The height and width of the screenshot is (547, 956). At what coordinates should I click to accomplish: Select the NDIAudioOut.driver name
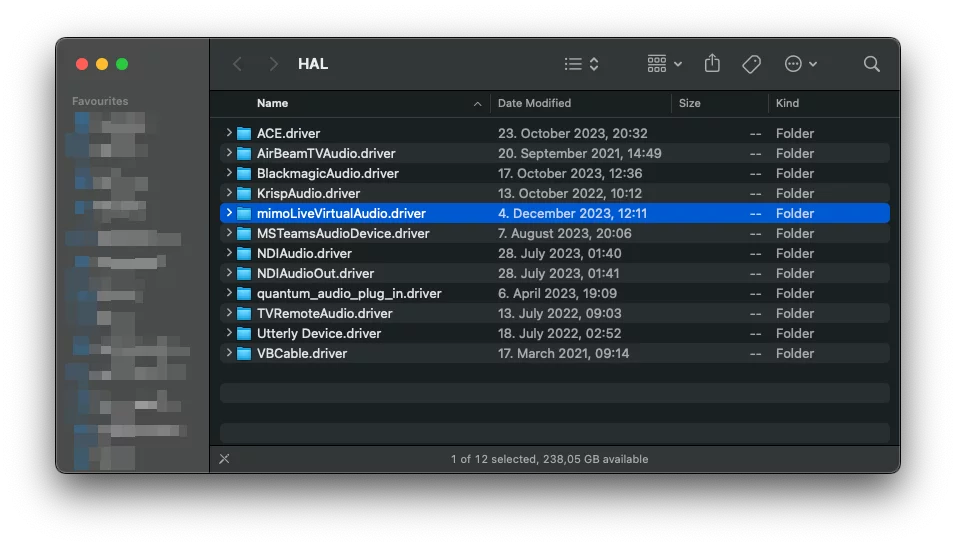(315, 273)
